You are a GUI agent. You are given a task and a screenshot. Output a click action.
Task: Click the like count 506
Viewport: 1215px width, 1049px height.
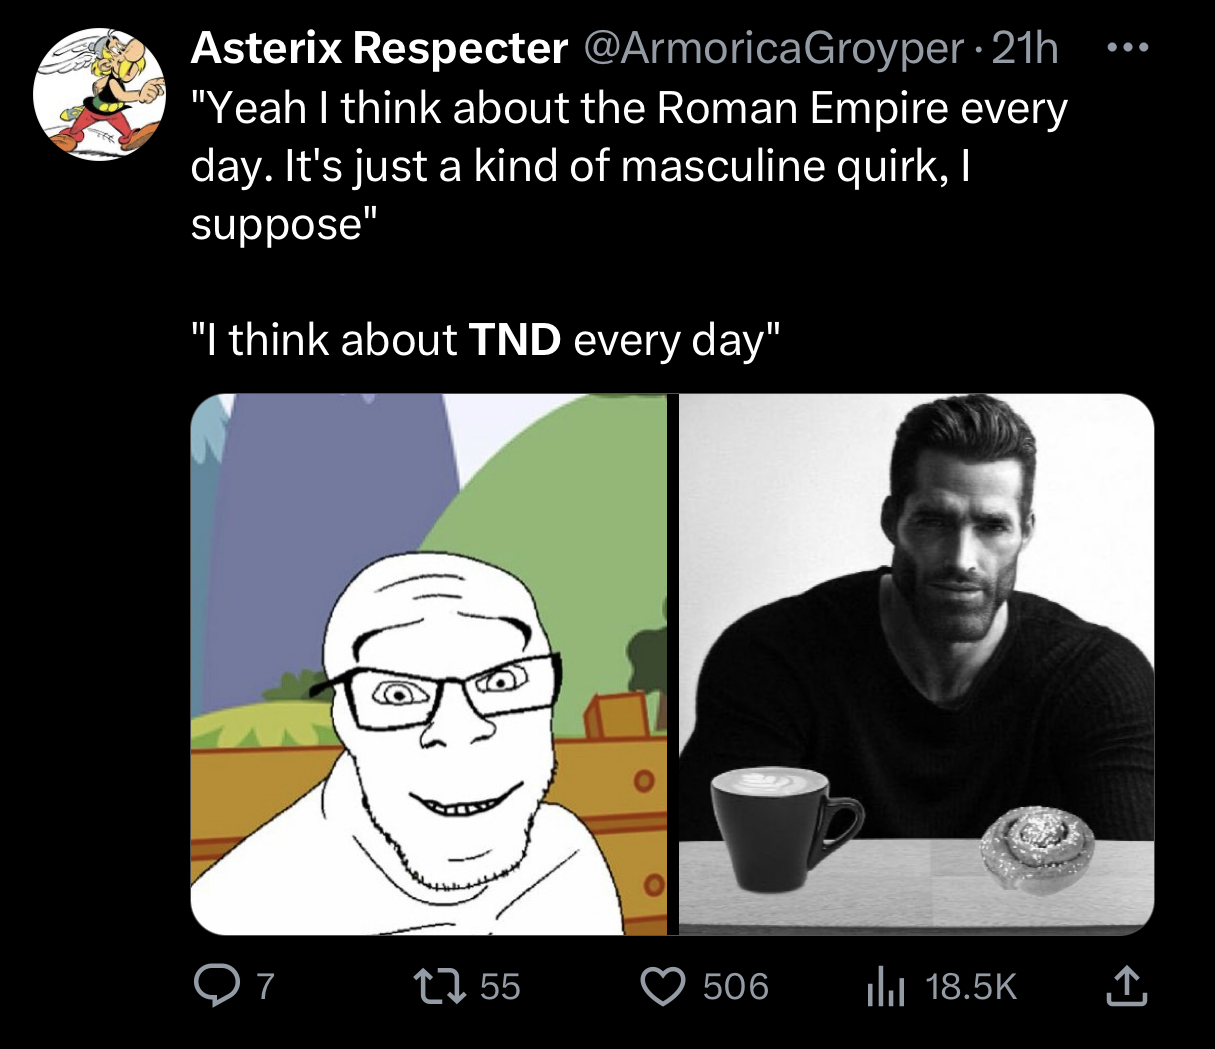pyautogui.click(x=735, y=987)
